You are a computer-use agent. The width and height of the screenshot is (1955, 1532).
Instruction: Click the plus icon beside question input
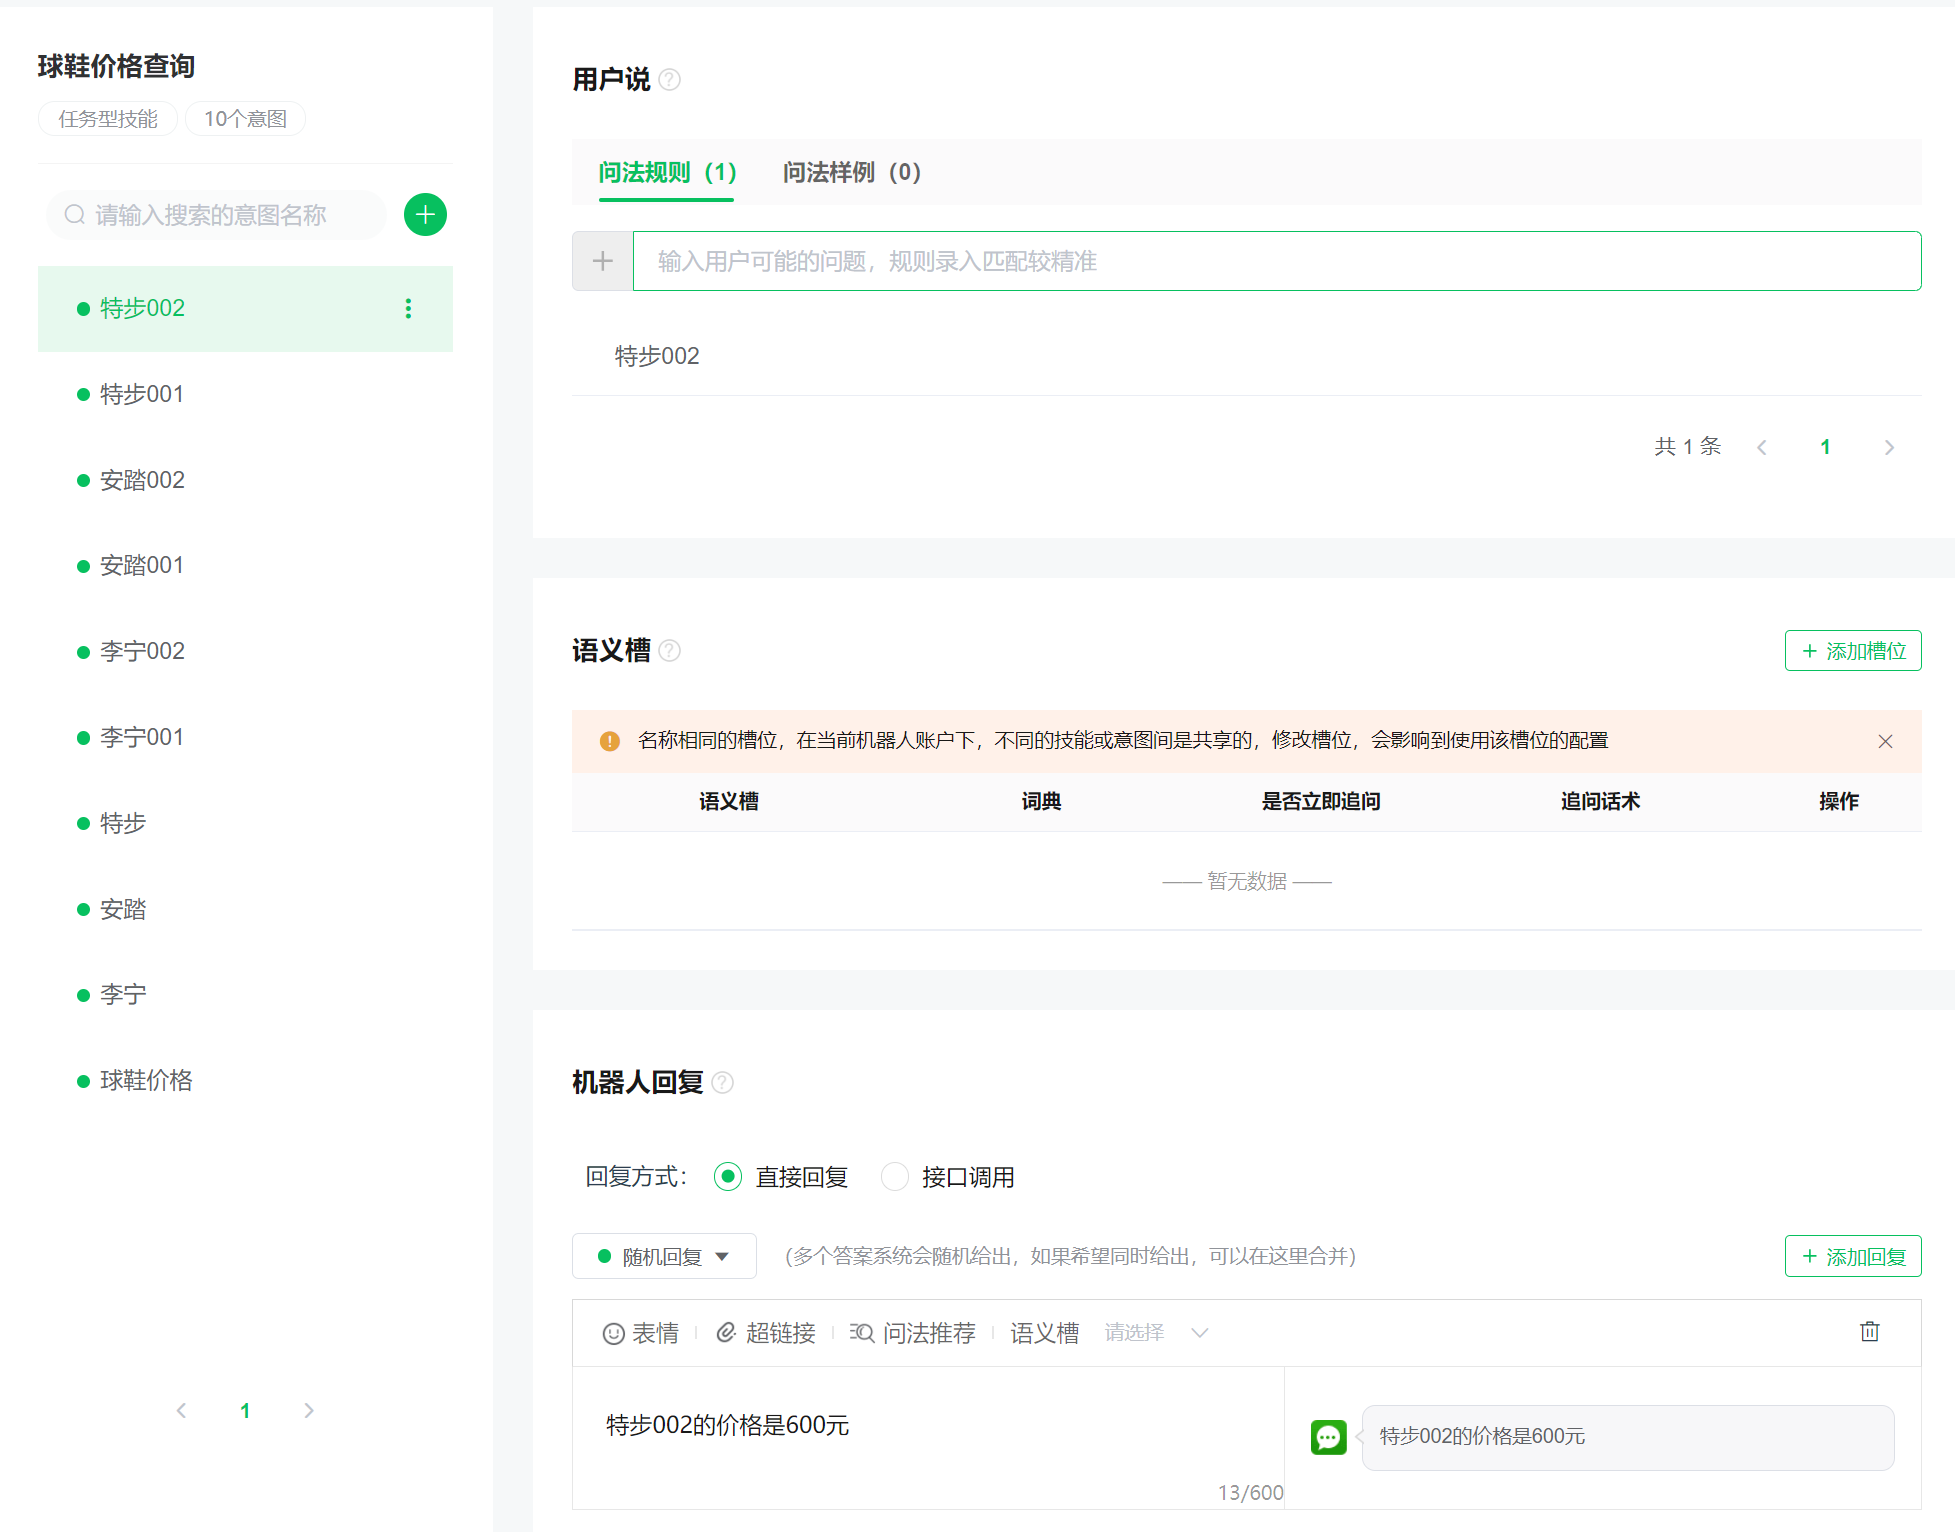tap(602, 262)
